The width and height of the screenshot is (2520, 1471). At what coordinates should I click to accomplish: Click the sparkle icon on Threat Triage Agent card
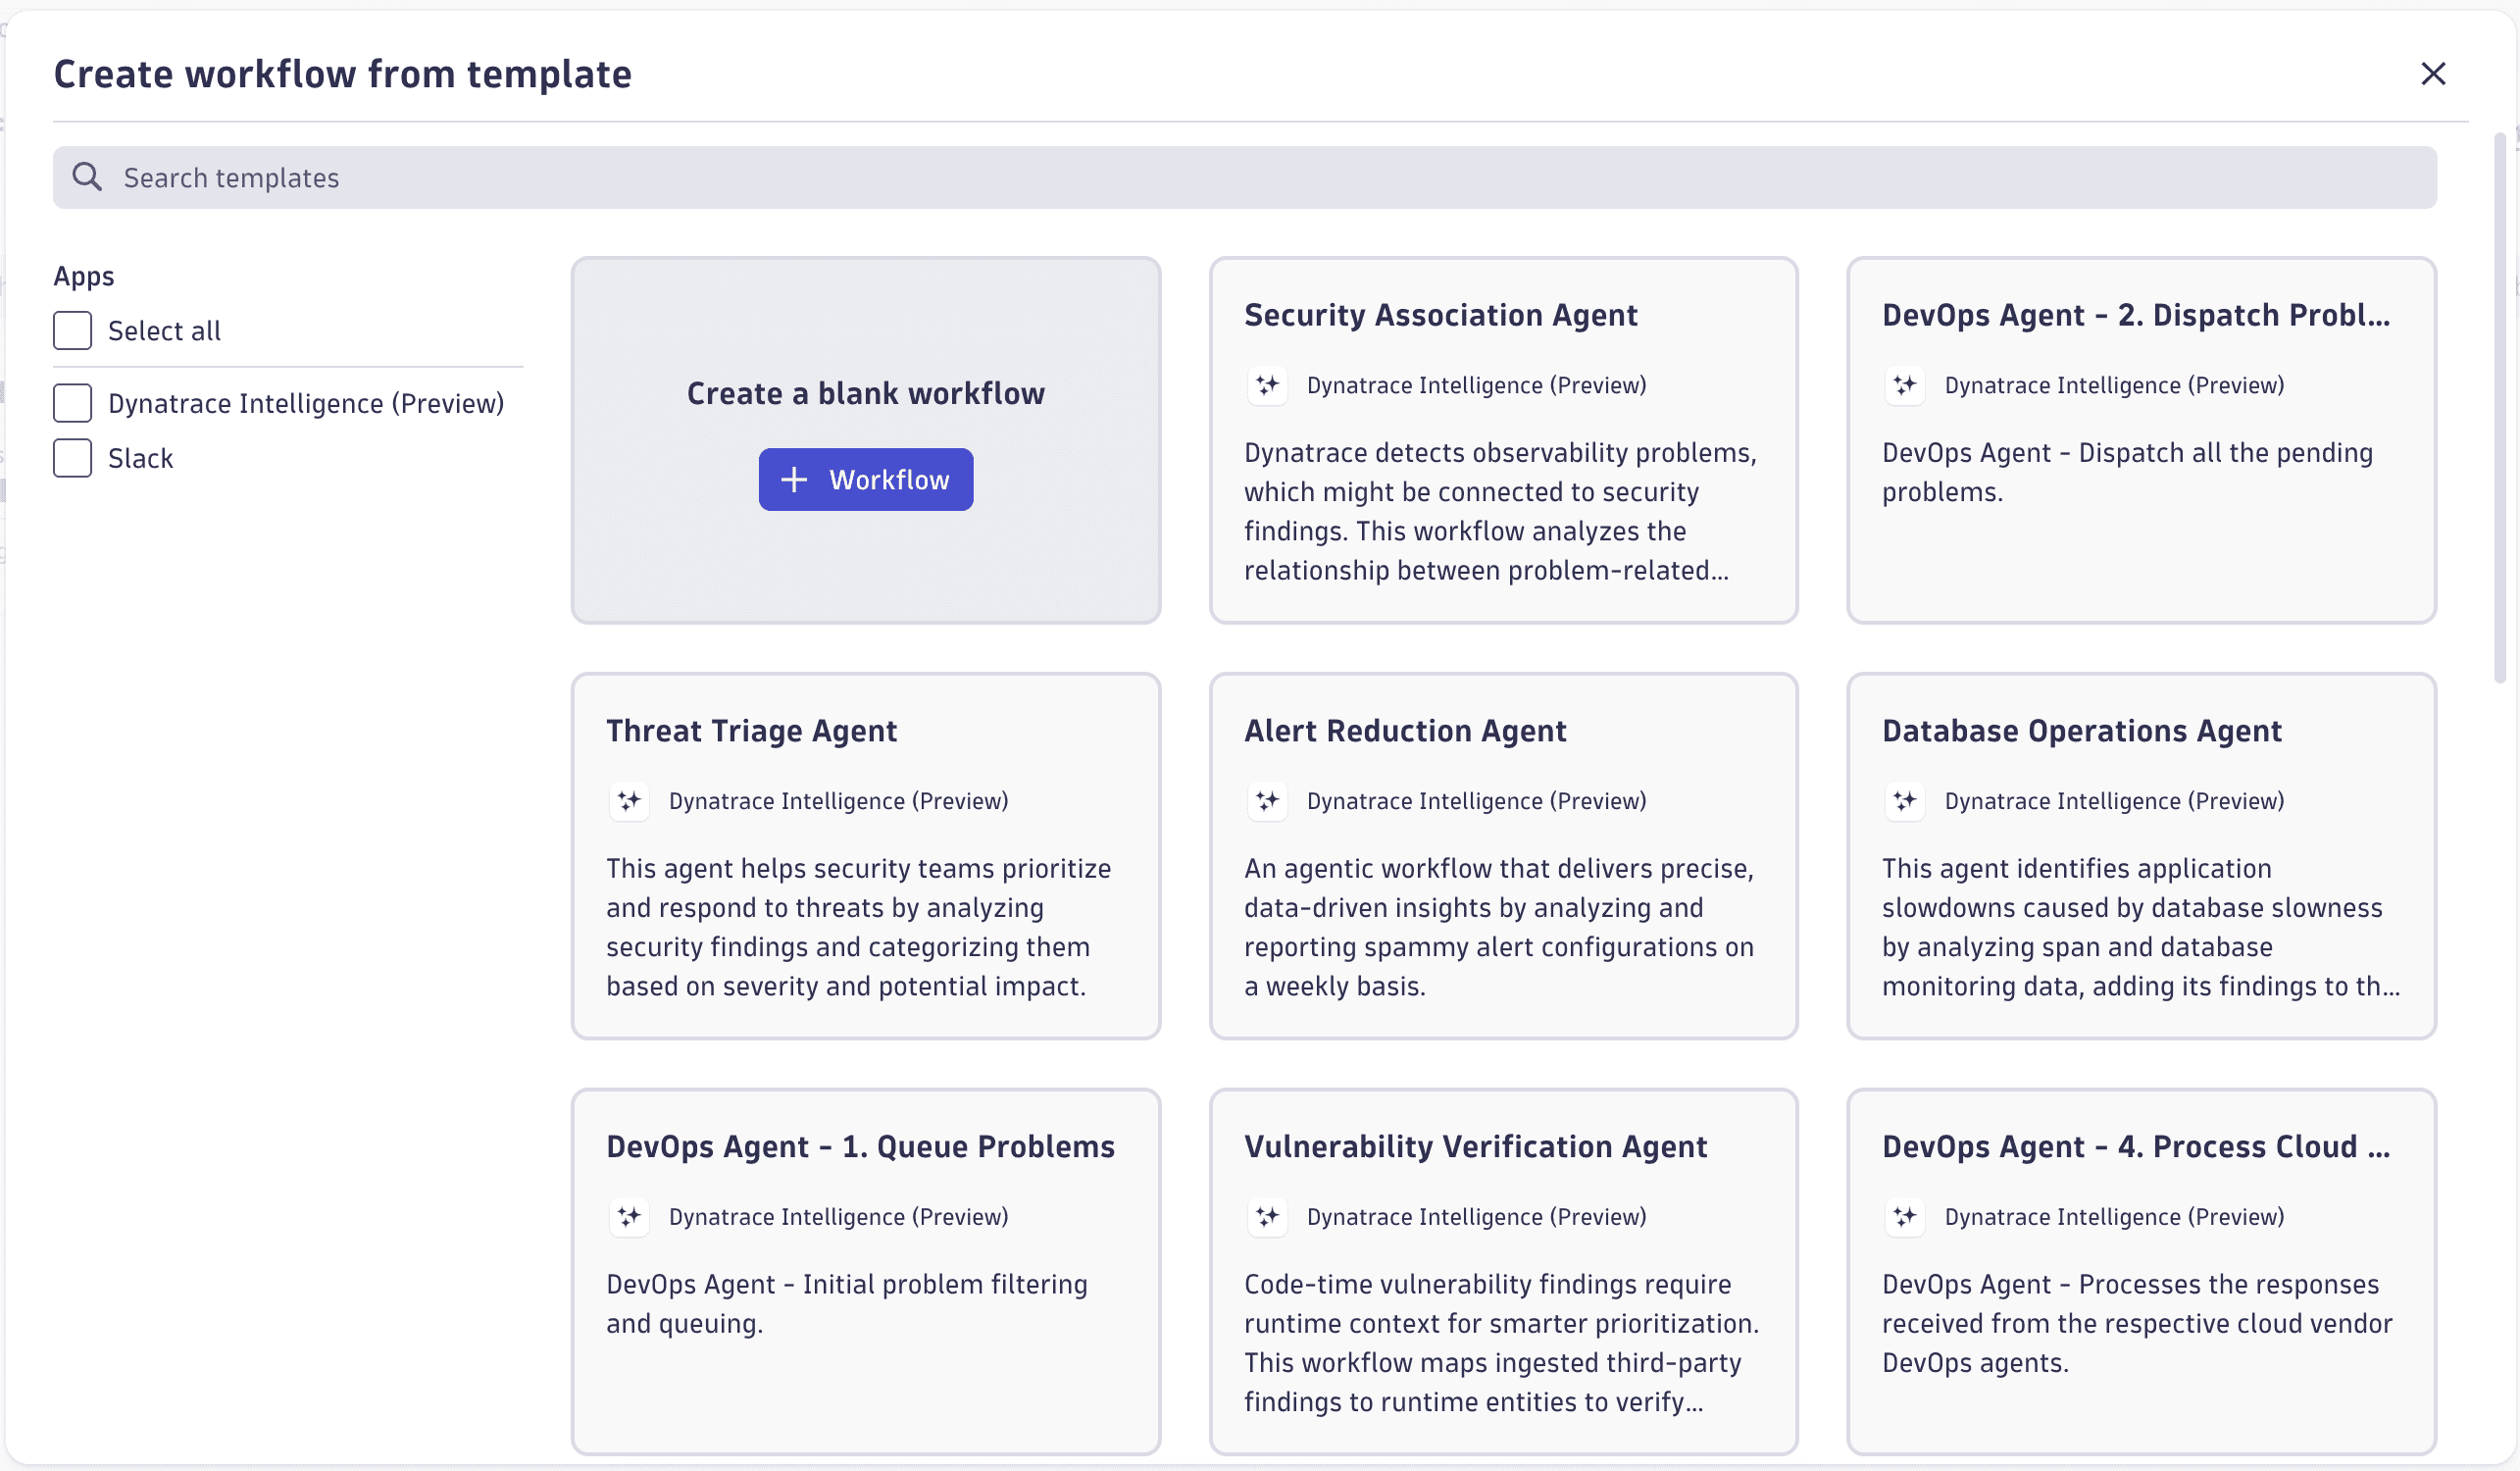[x=630, y=800]
